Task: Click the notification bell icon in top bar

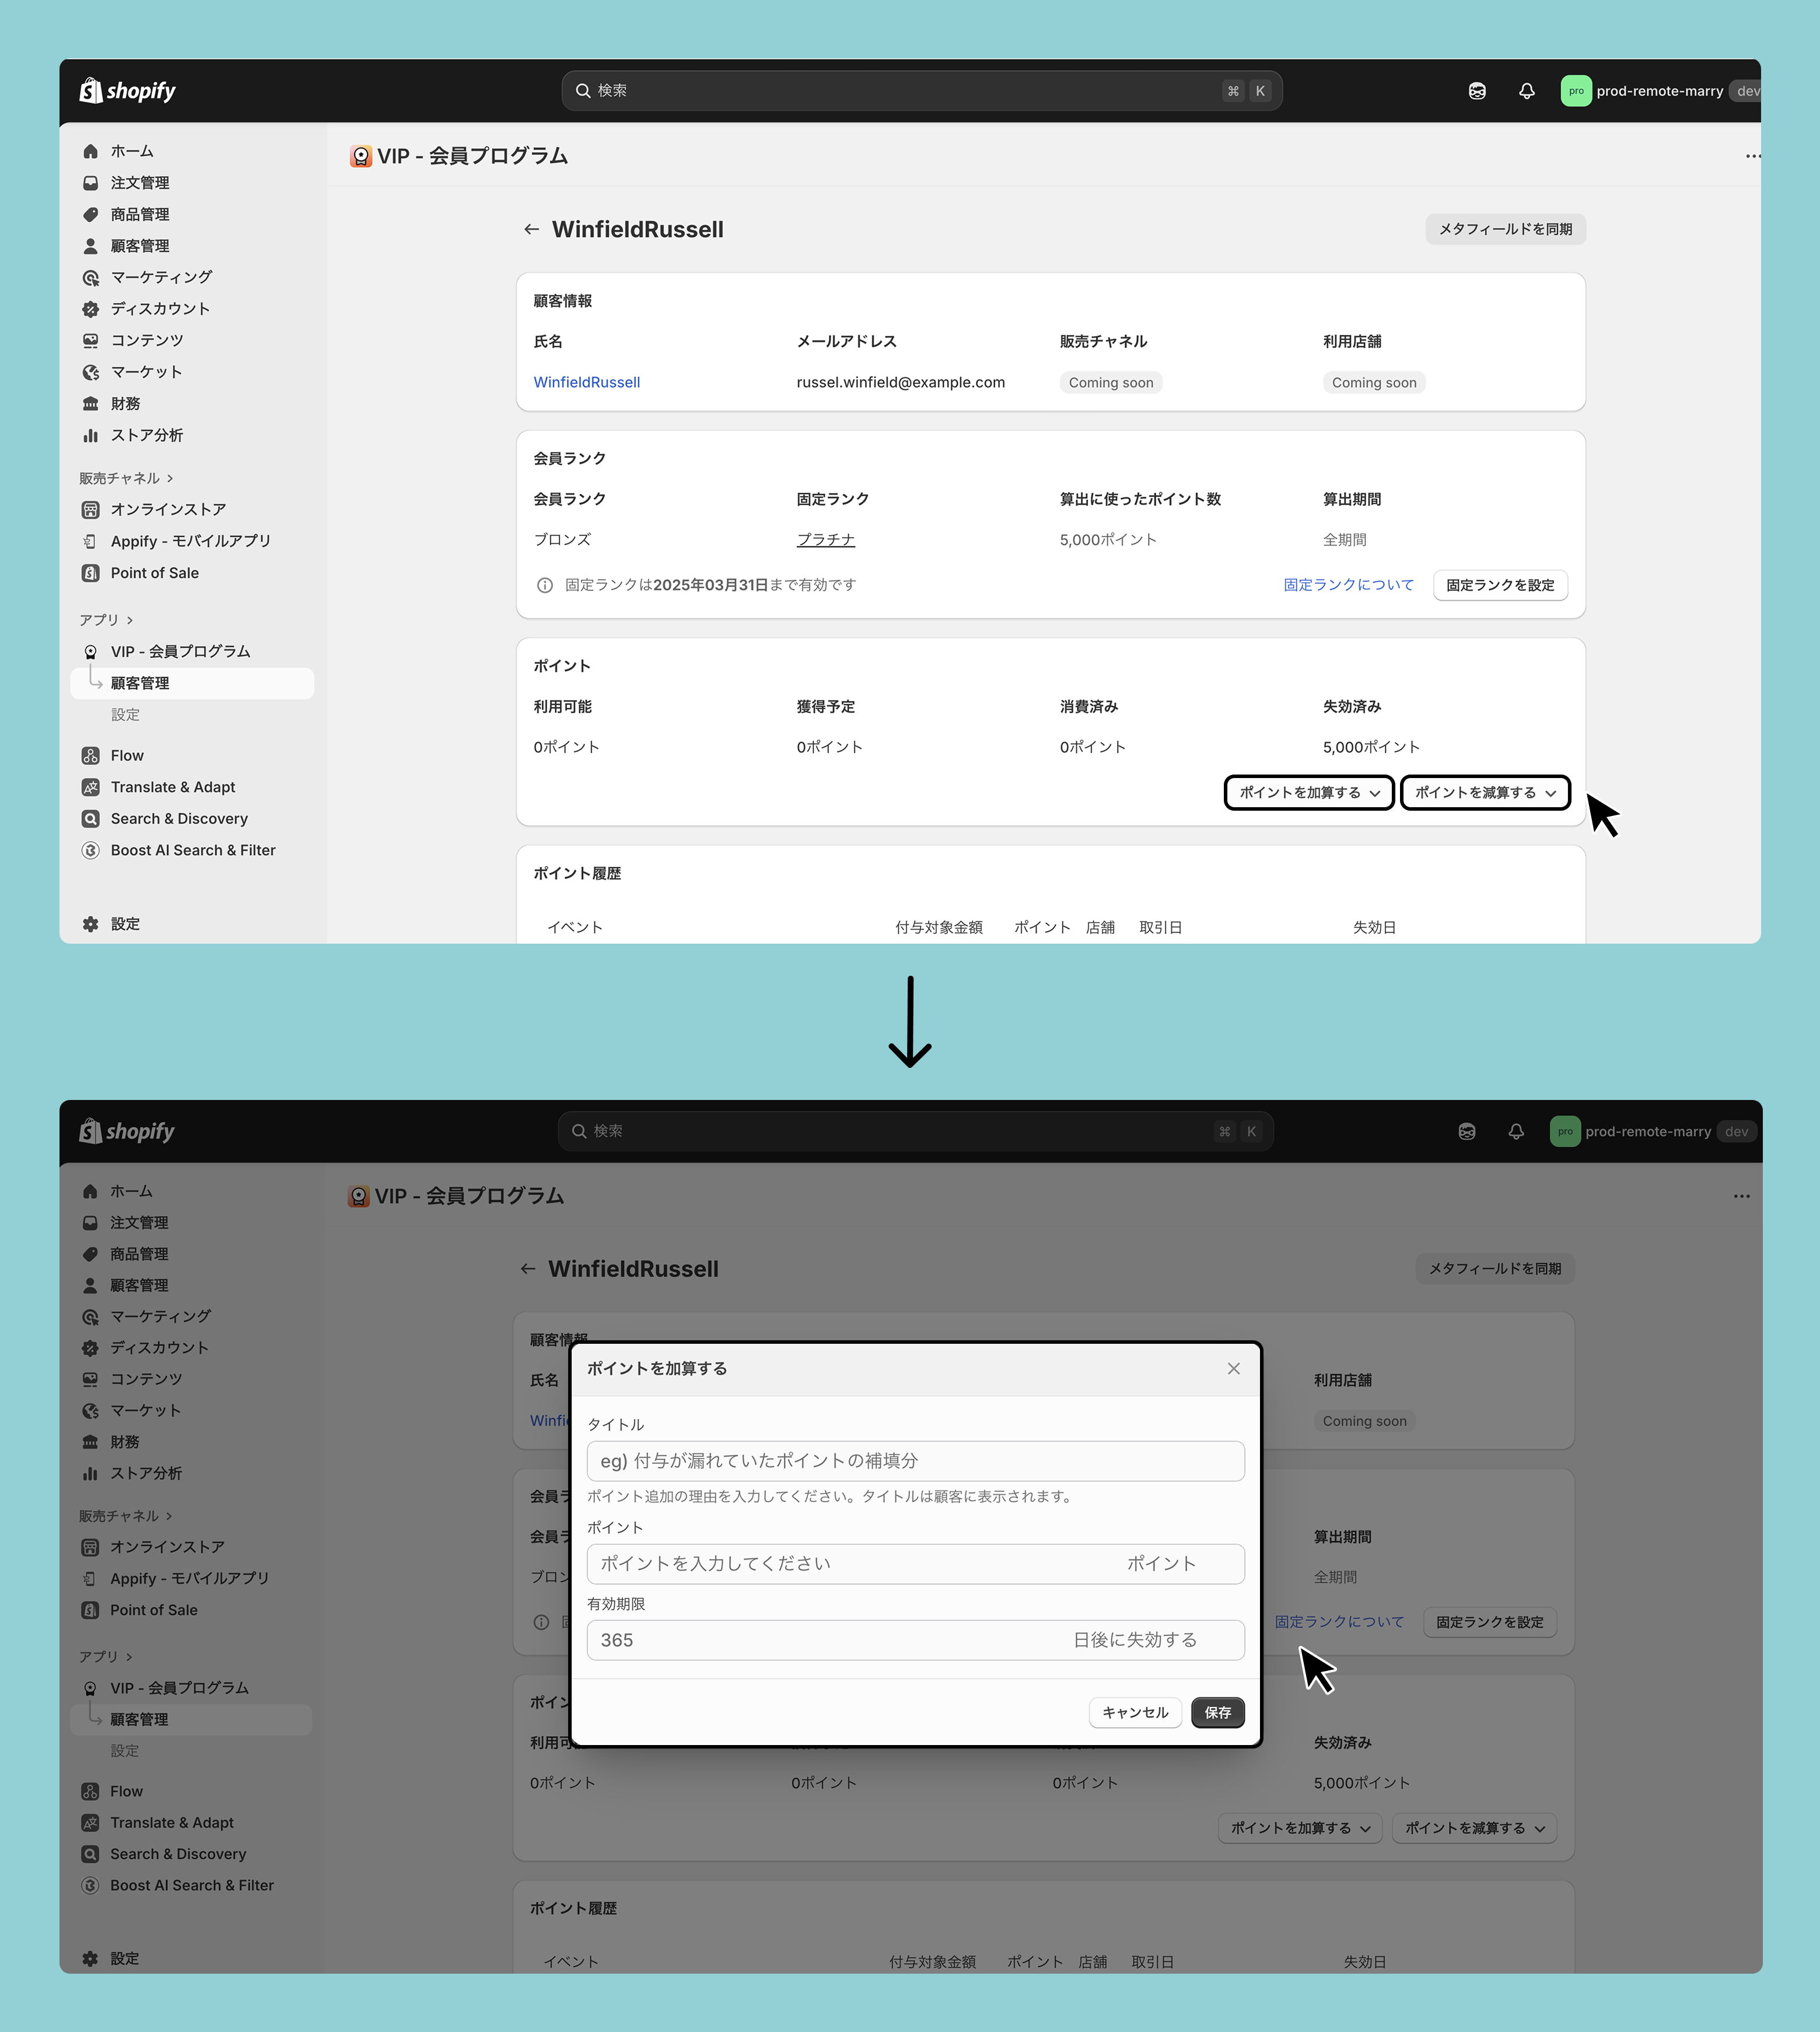Action: [1526, 91]
